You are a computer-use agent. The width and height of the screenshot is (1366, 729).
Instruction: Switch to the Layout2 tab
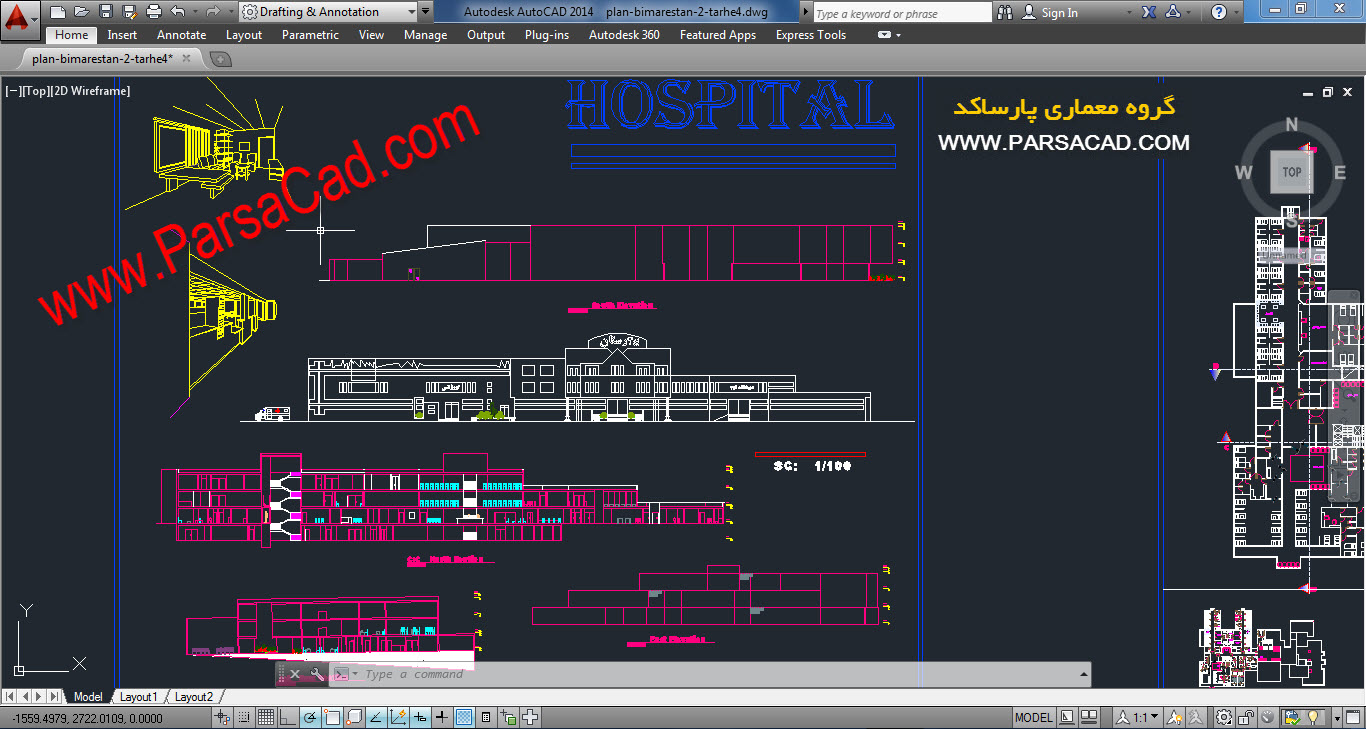(194, 697)
